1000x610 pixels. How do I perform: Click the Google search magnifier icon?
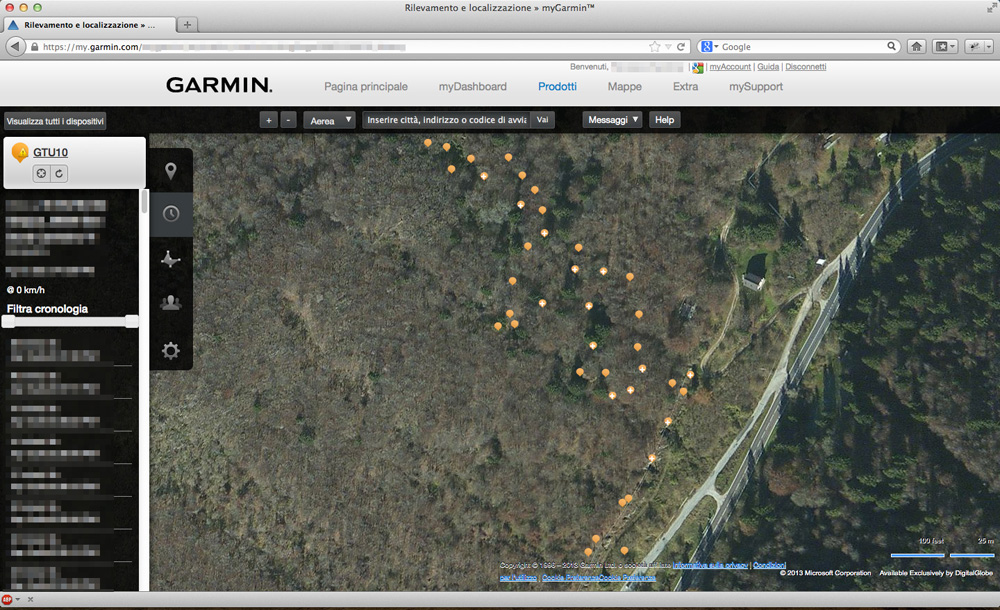tap(892, 46)
